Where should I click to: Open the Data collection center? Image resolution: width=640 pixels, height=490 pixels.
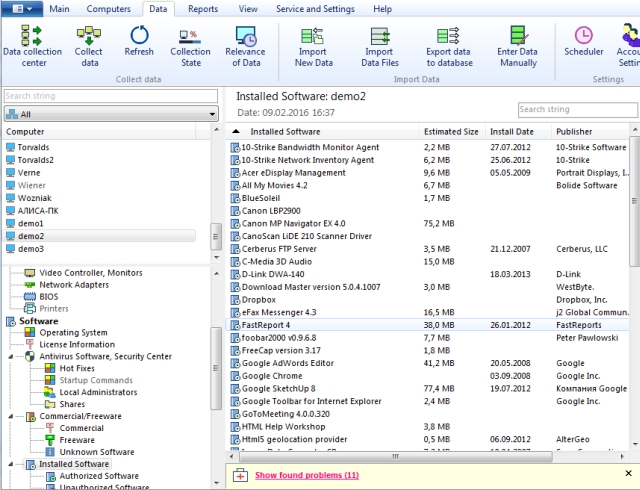tap(29, 46)
